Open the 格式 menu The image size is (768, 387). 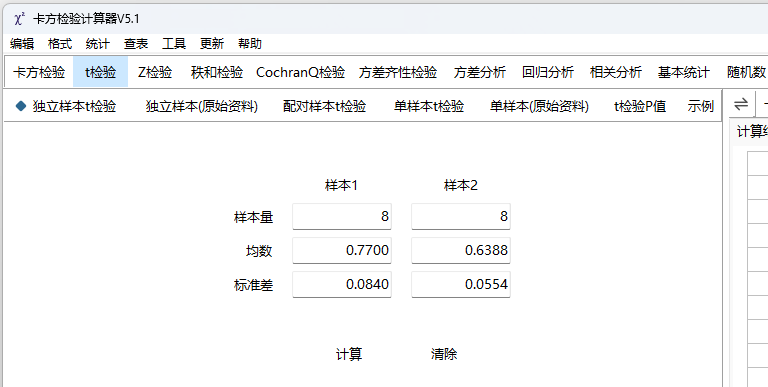point(60,44)
